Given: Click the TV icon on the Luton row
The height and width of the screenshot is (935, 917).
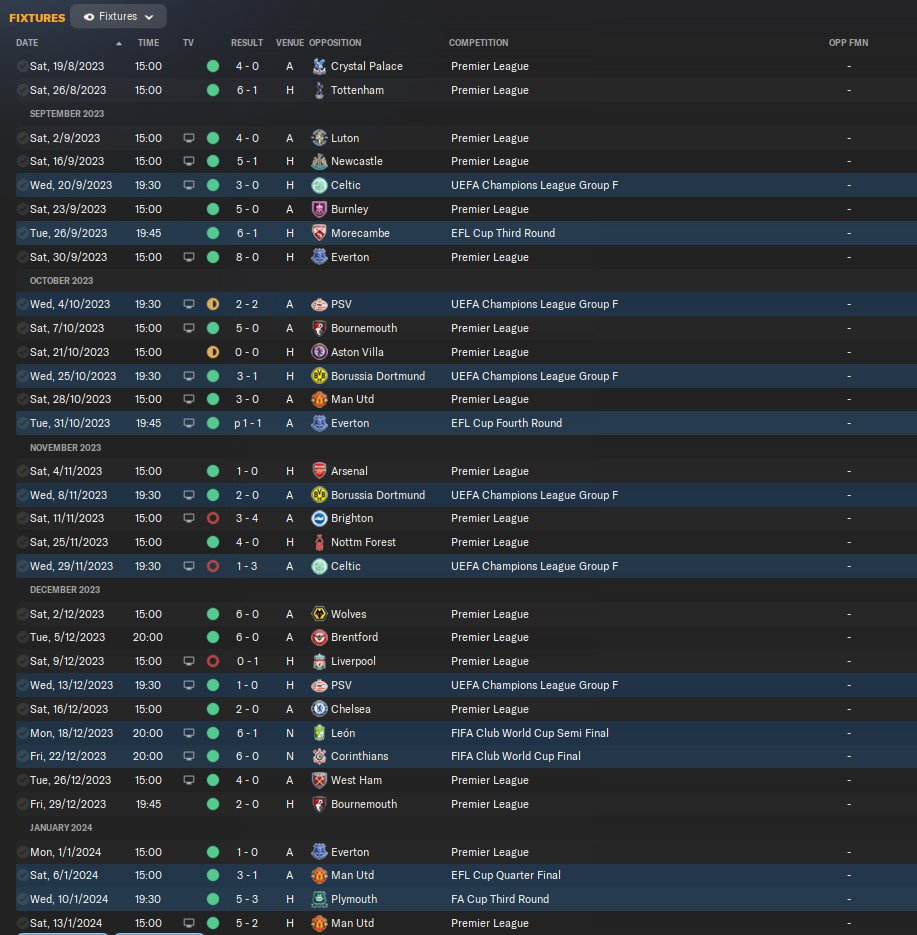Looking at the screenshot, I should pos(188,138).
